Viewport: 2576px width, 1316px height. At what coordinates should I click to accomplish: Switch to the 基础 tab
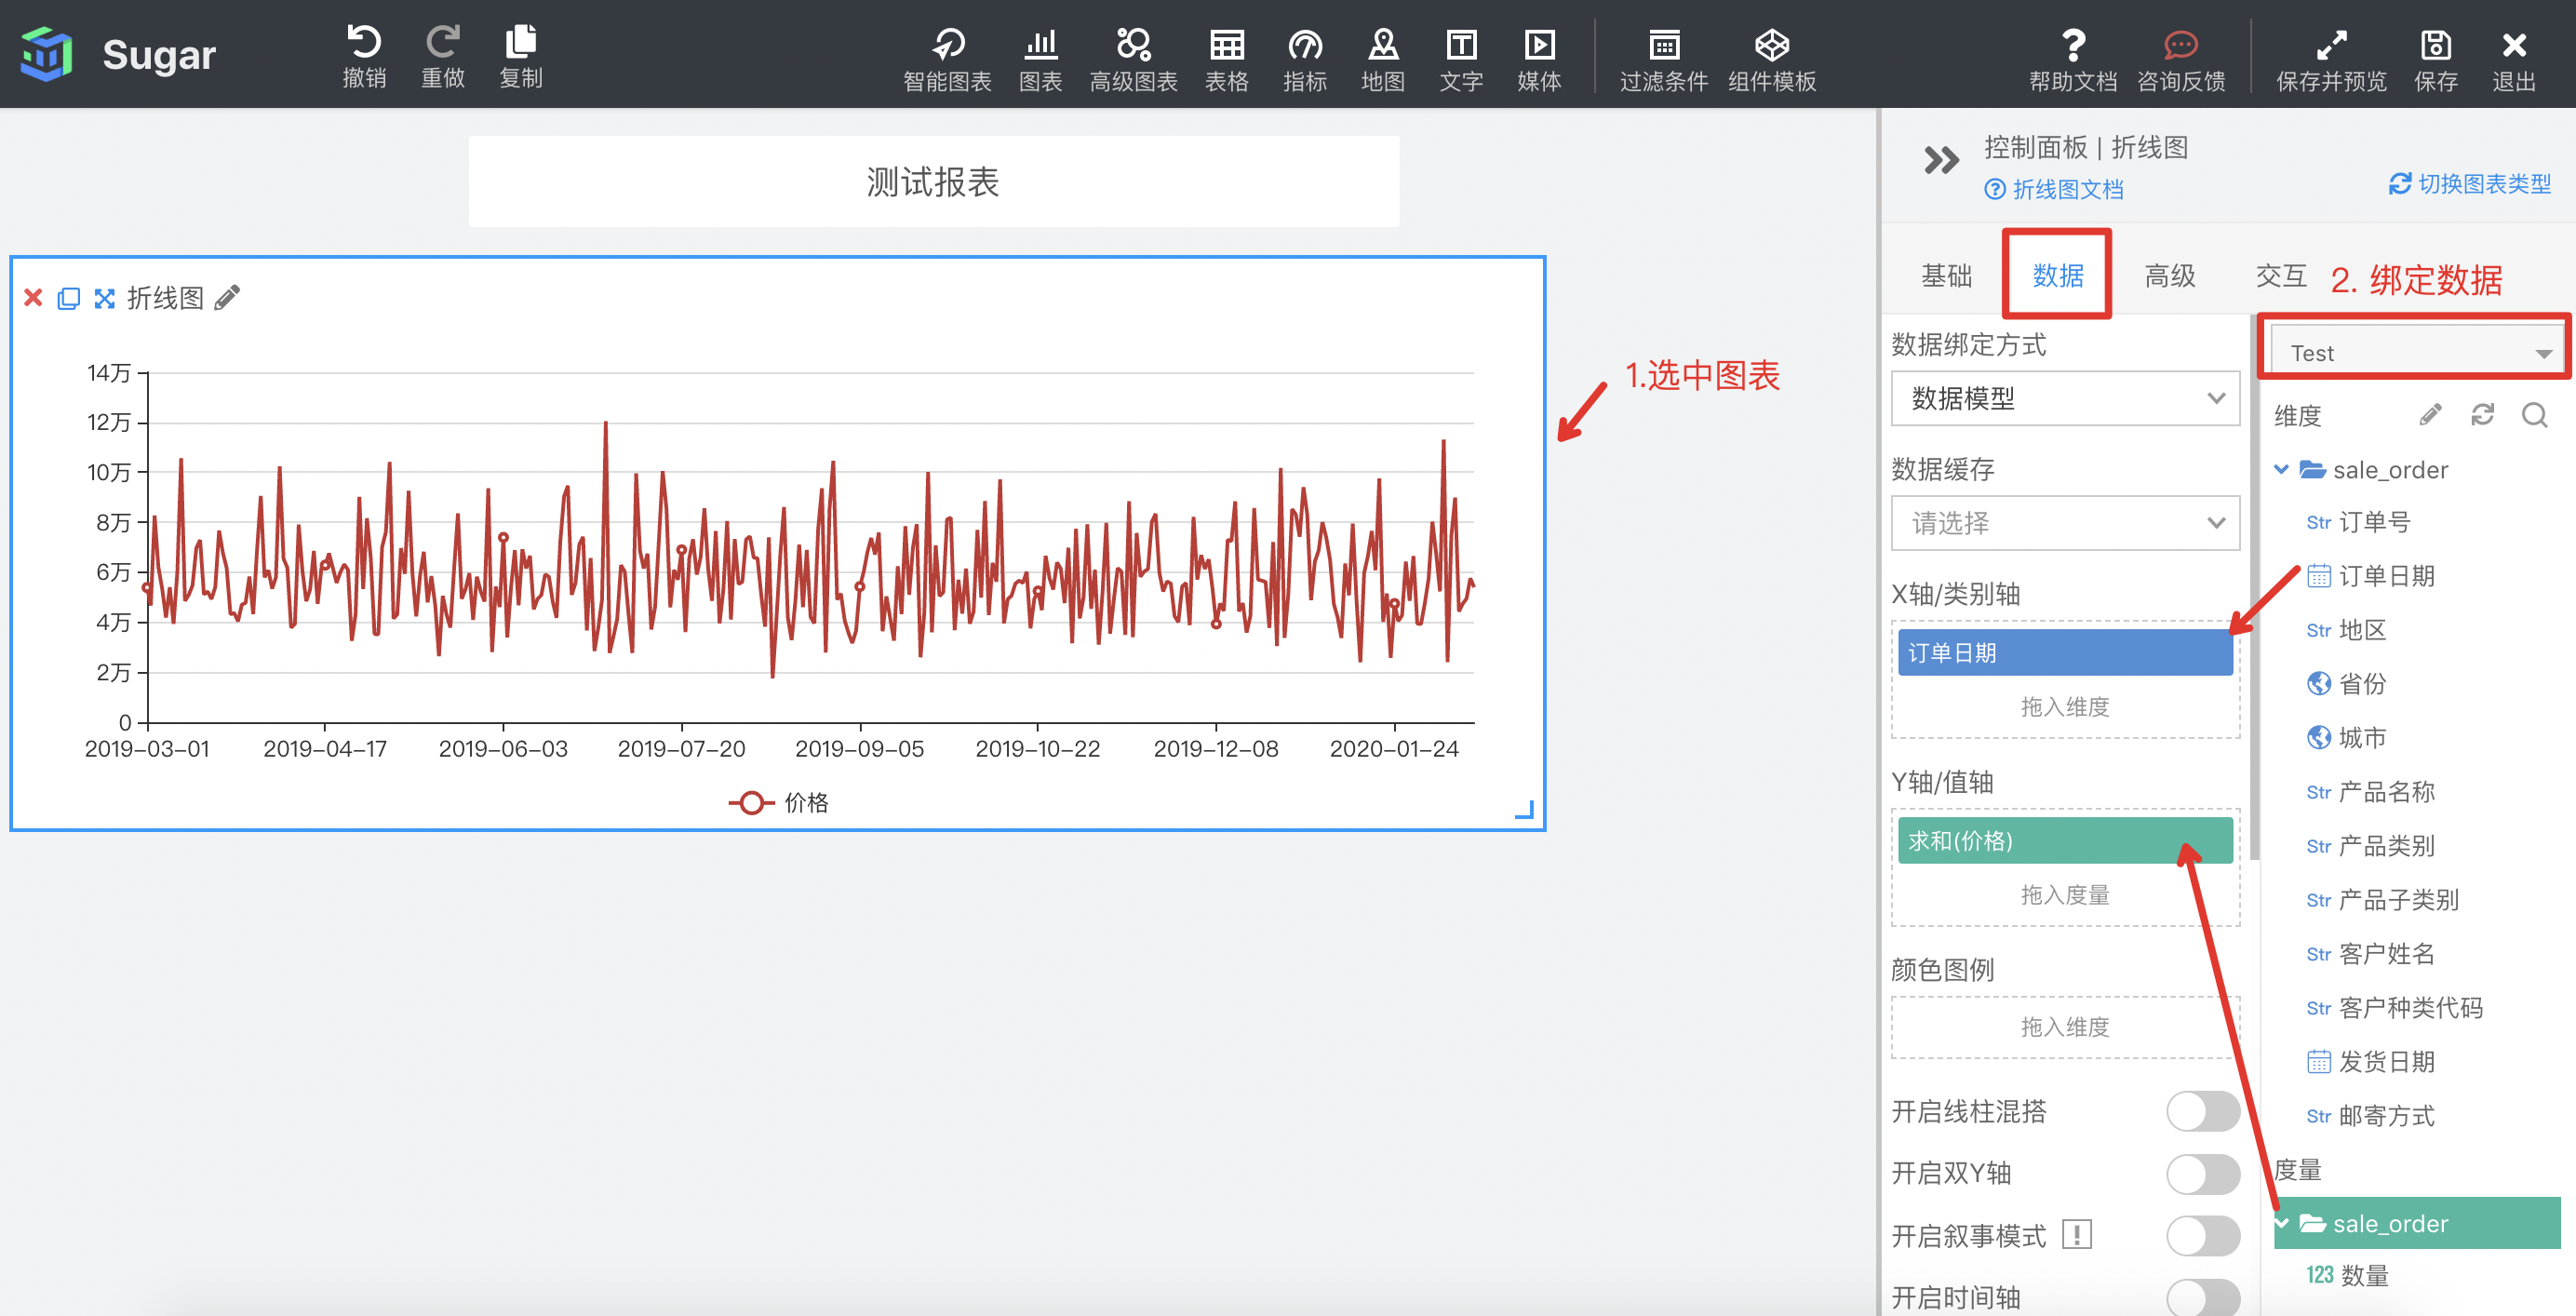[x=1946, y=275]
